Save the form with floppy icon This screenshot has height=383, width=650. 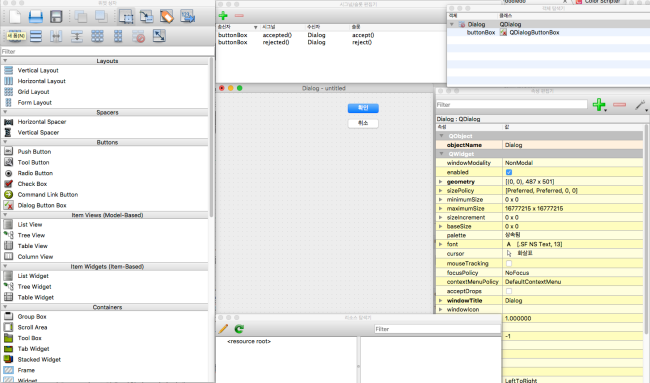tap(56, 17)
